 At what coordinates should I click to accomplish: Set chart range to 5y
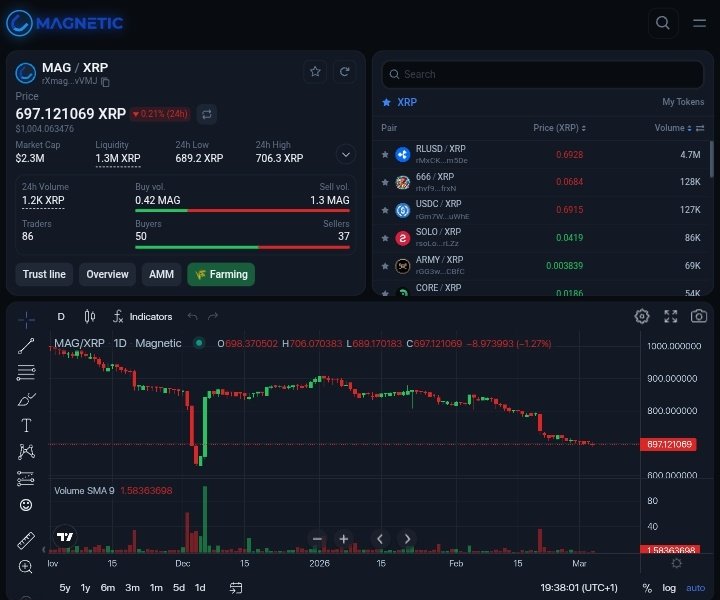(65, 588)
